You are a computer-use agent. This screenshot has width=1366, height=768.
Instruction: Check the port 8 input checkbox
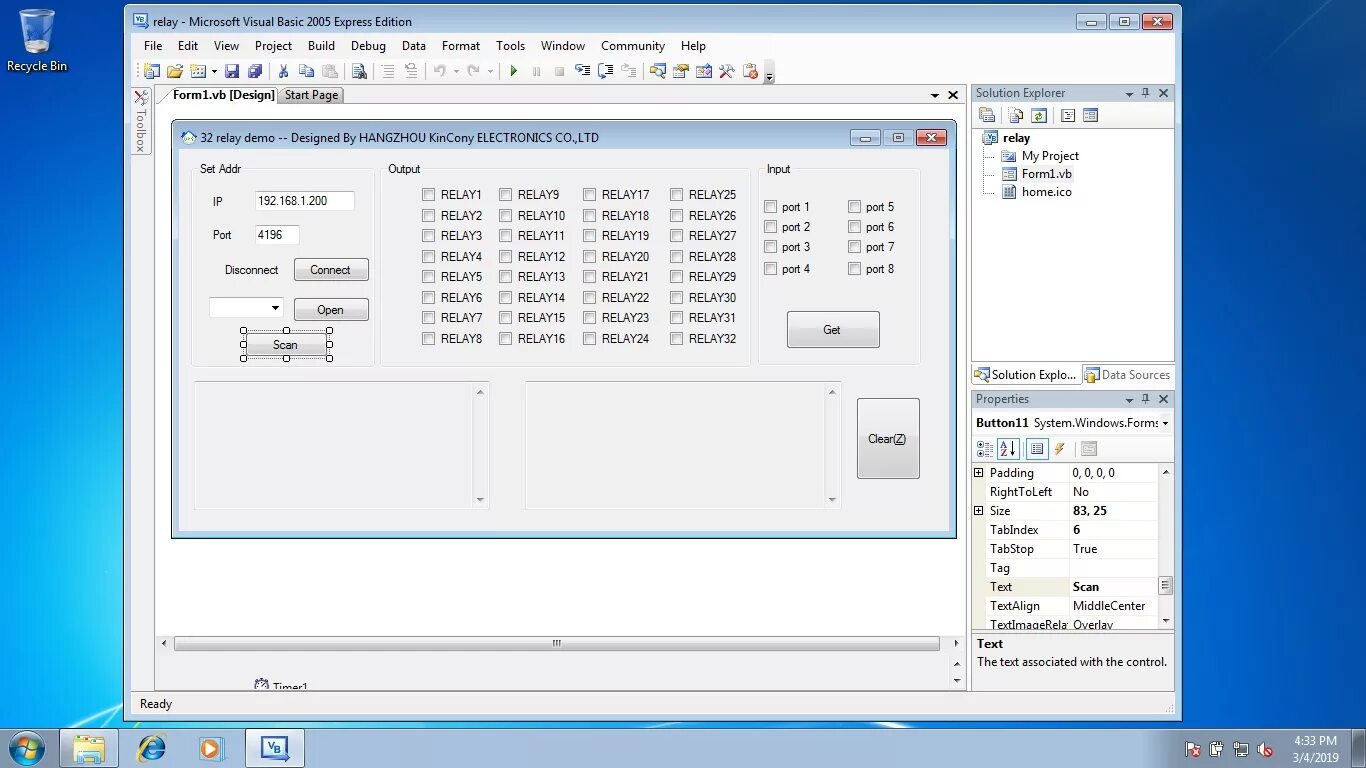tap(854, 269)
